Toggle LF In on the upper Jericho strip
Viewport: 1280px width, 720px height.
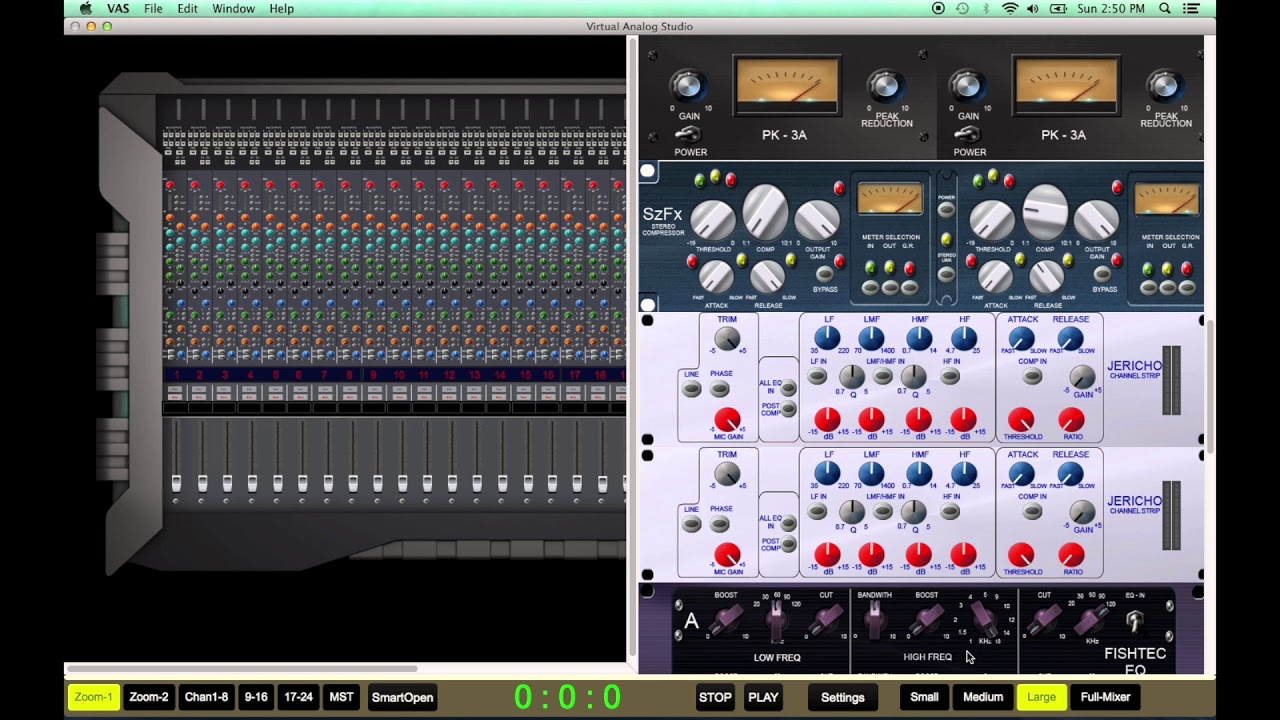(818, 376)
